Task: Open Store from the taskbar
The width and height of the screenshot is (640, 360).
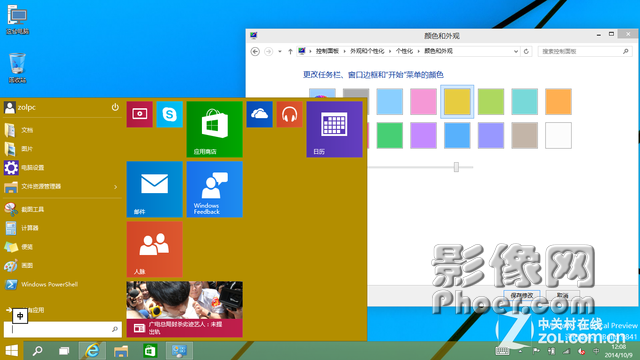Action: tap(150, 351)
